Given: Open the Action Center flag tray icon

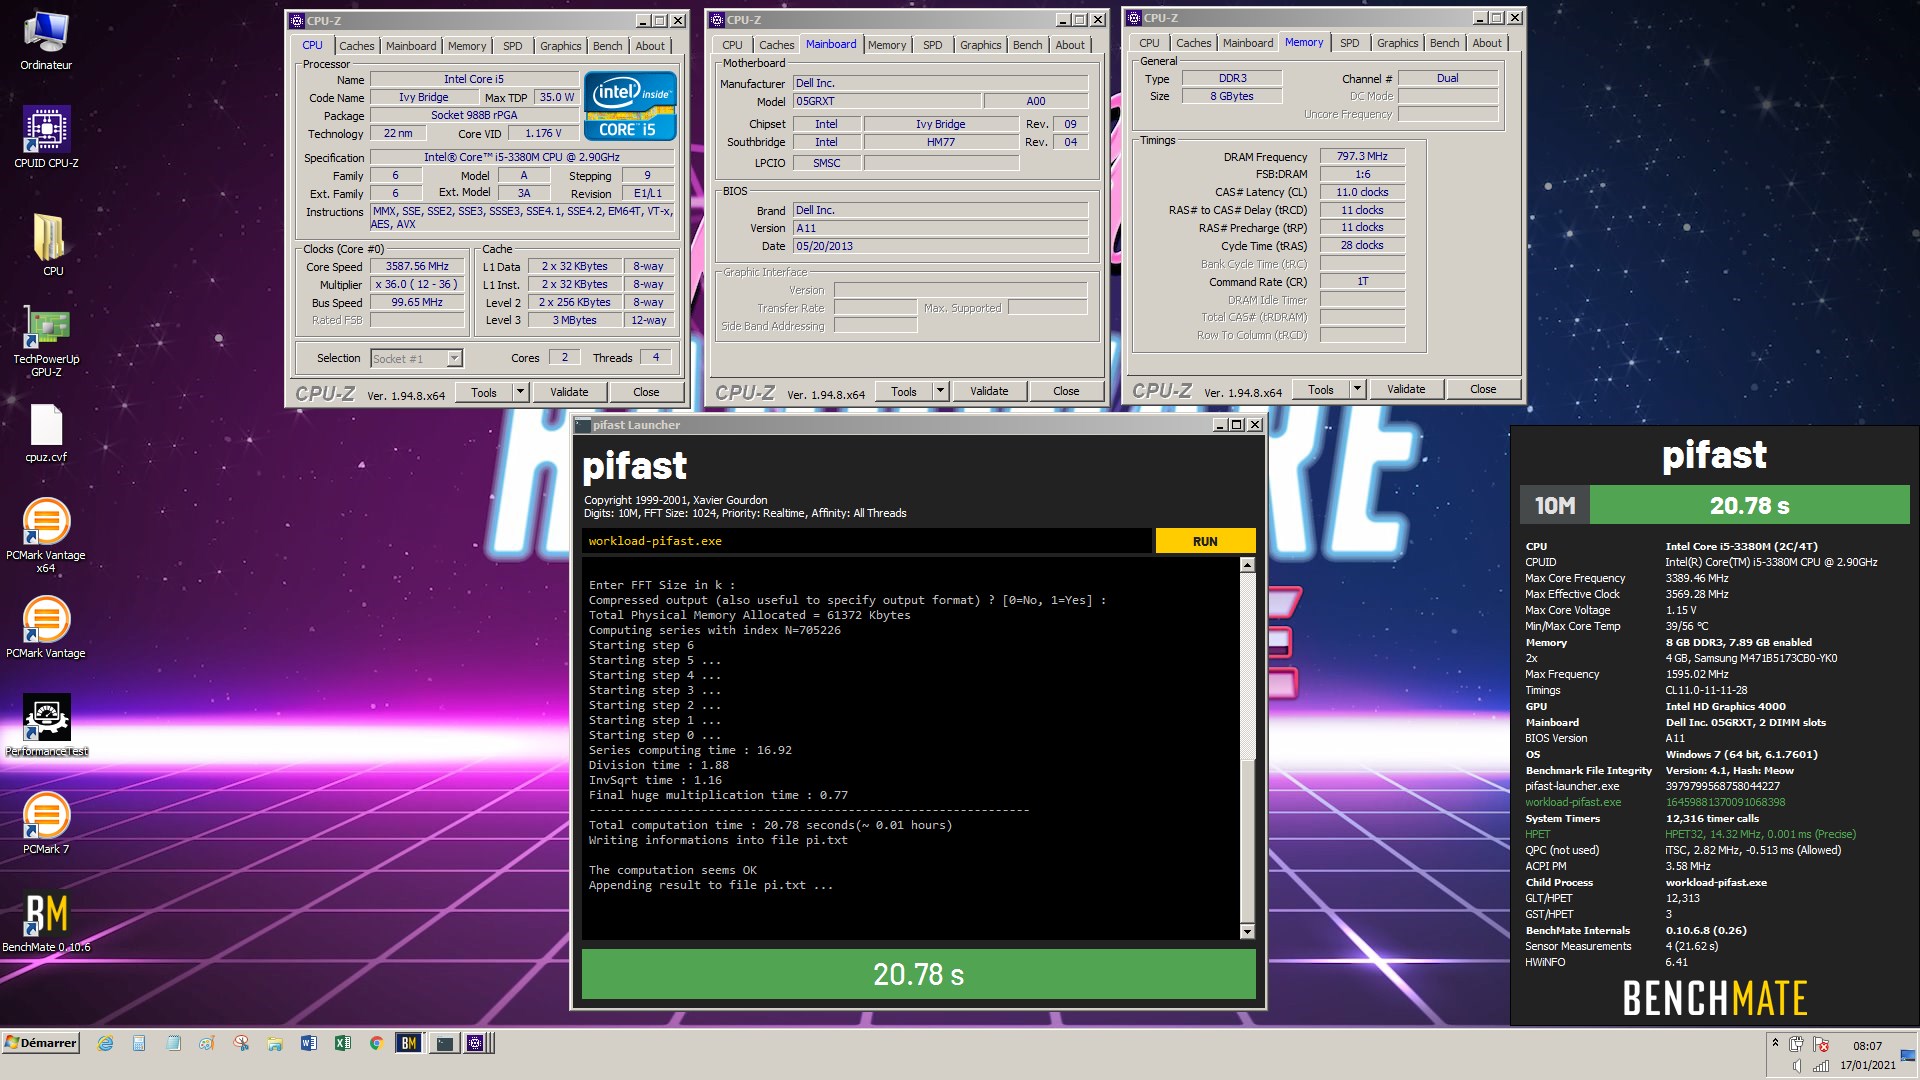Looking at the screenshot, I should coord(1821,1045).
